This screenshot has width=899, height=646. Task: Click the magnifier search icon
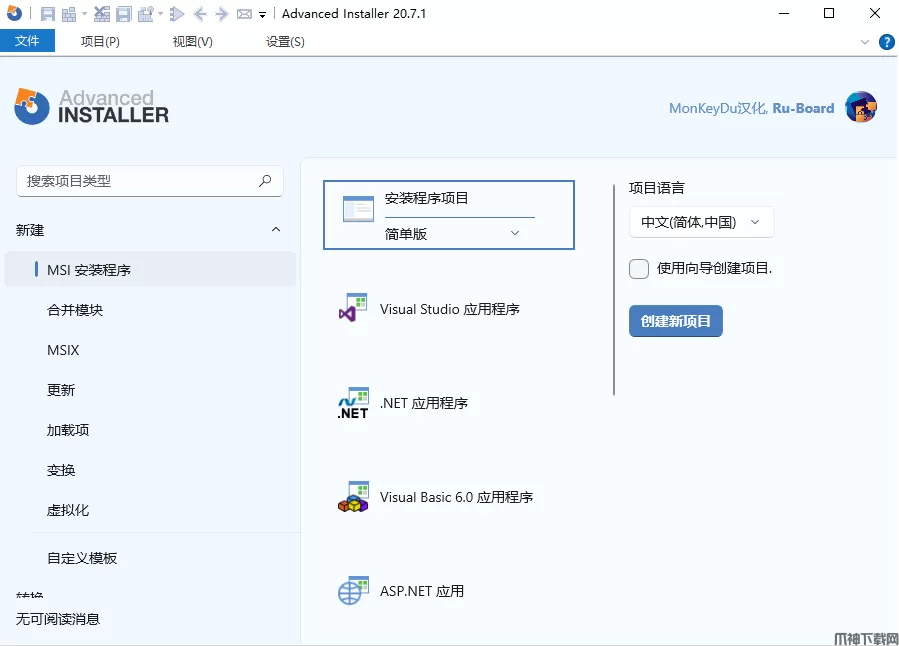(x=265, y=181)
